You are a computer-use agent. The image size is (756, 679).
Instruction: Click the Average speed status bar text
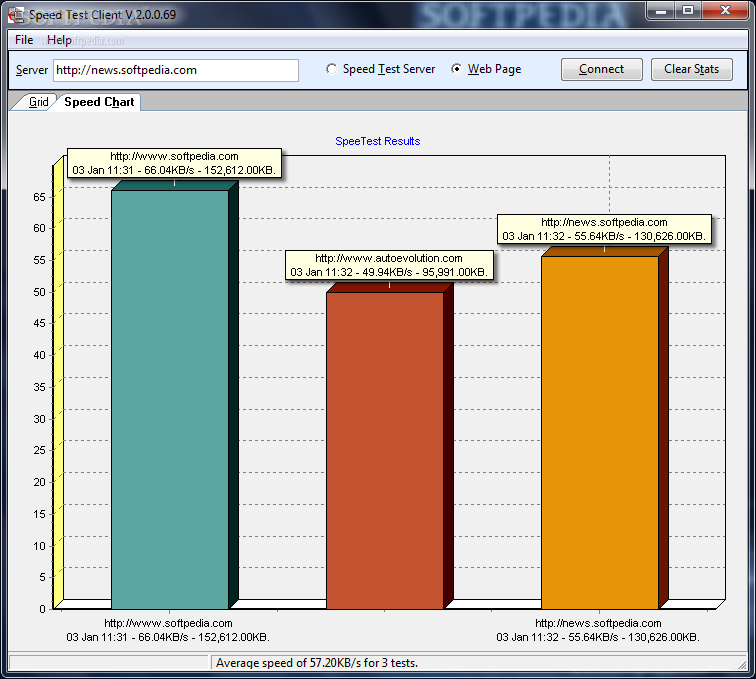click(x=317, y=663)
